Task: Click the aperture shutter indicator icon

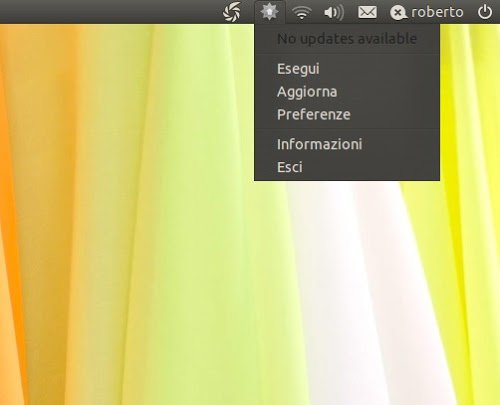Action: click(x=232, y=12)
